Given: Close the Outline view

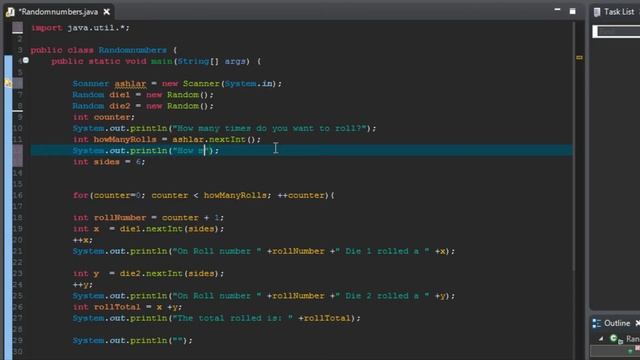Looking at the screenshot, I should pyautogui.click(x=637, y=323).
